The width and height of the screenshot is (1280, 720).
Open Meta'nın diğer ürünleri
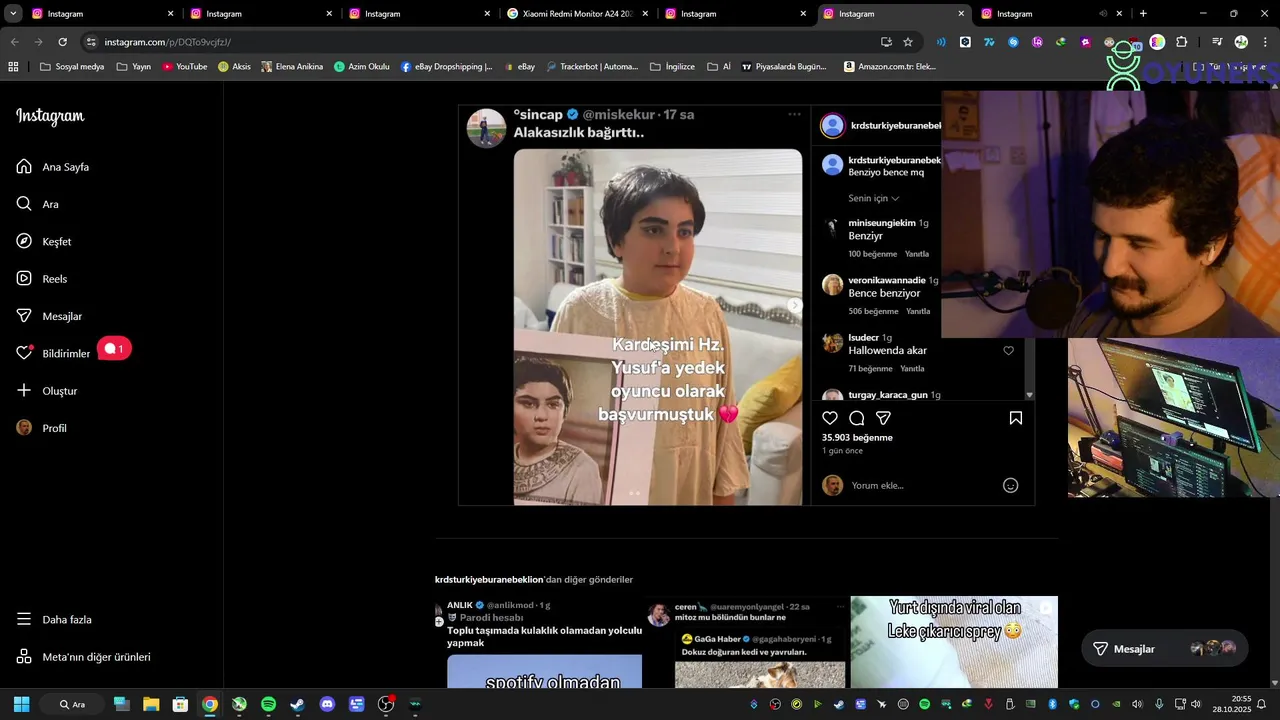click(x=83, y=657)
